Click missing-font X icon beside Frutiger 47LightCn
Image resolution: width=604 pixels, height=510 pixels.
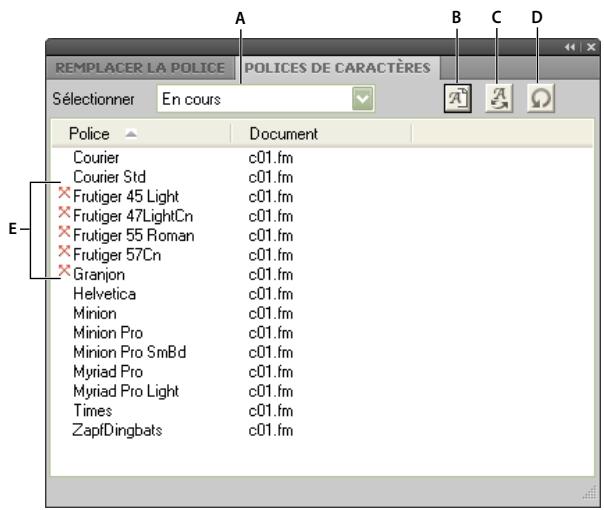pos(64,212)
